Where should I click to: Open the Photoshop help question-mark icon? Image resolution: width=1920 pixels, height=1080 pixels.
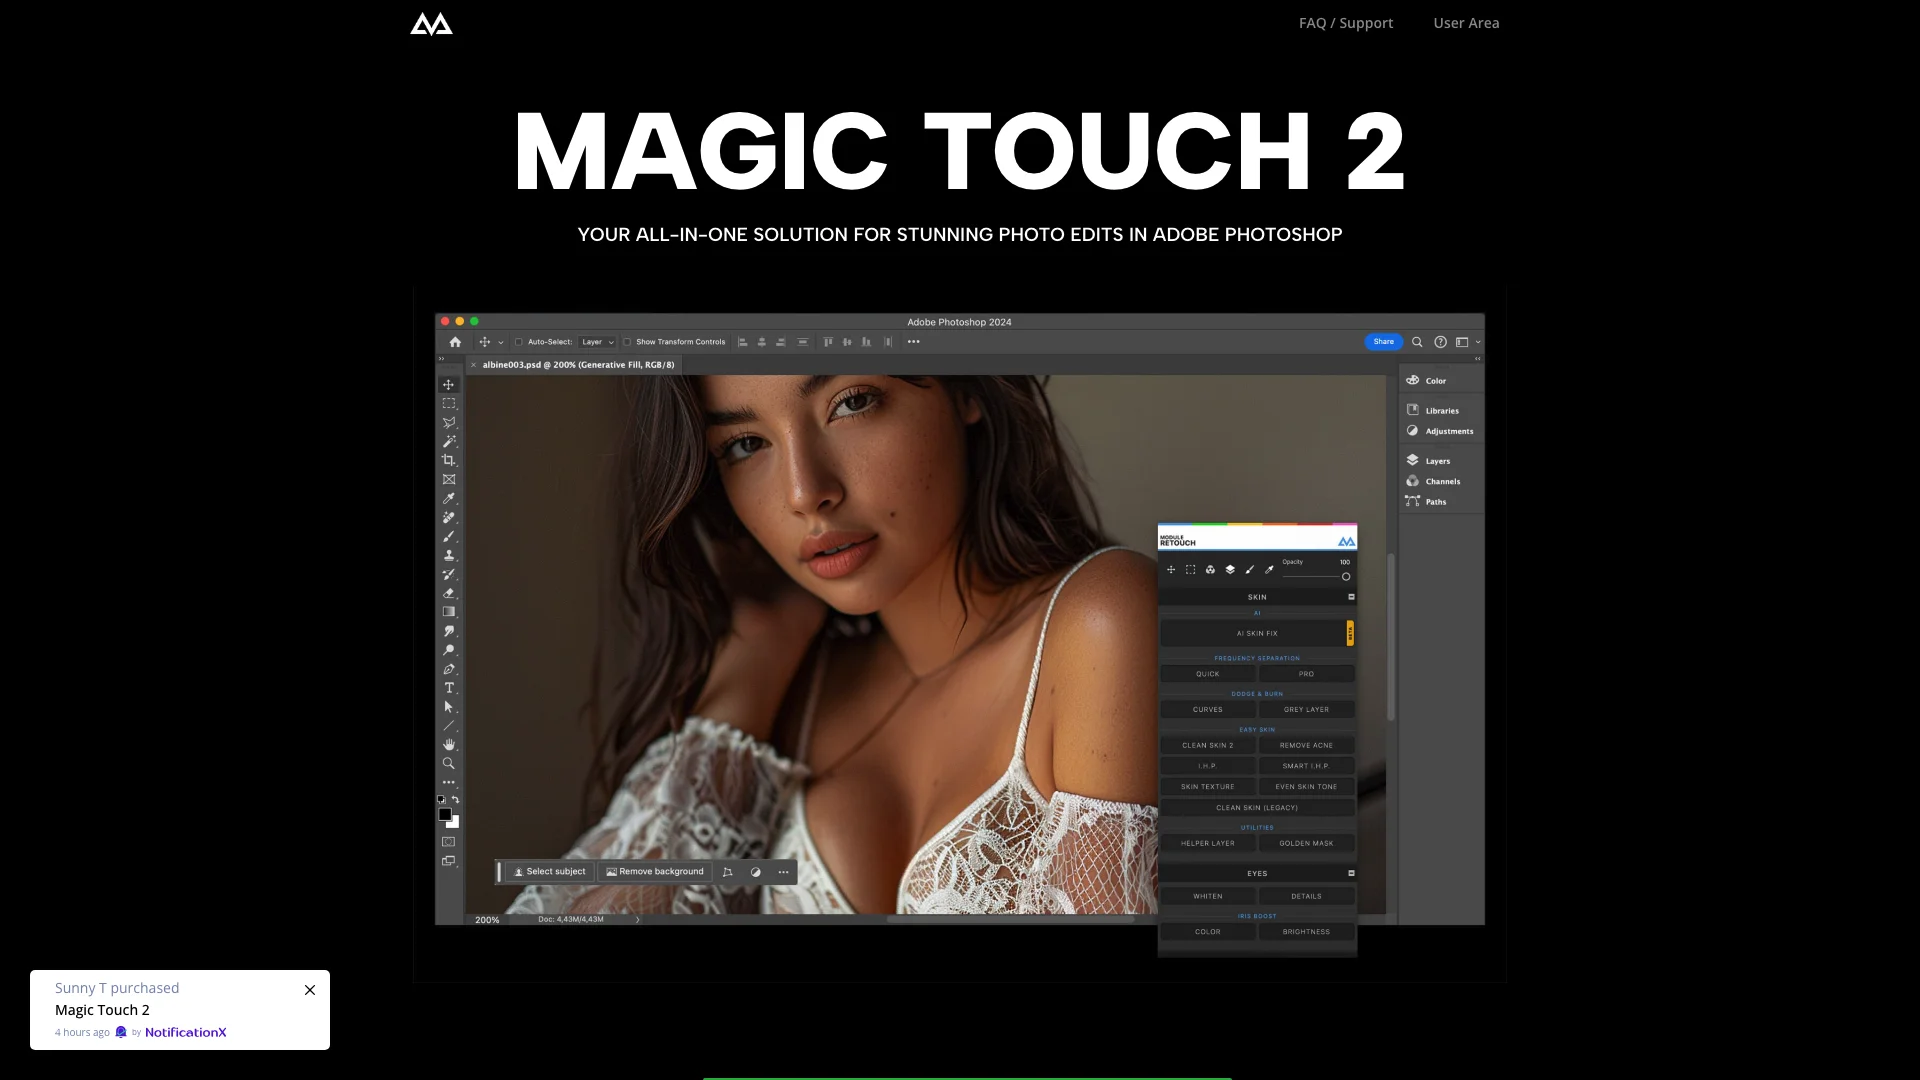coord(1441,342)
